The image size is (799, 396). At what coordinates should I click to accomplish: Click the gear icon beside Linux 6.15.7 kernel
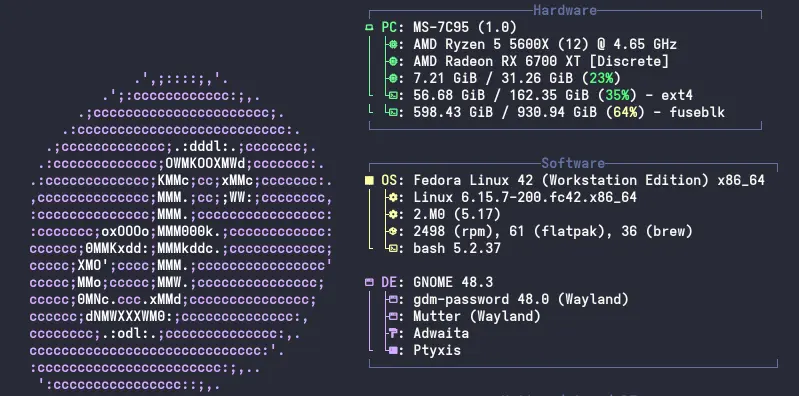pyautogui.click(x=393, y=197)
